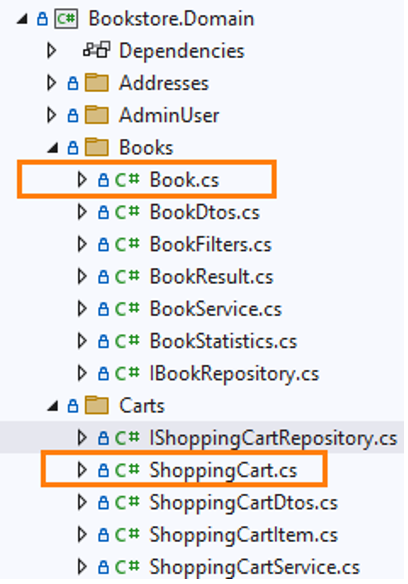Open the Book.cs file
Viewport: 408px width, 584px height.
pyautogui.click(x=184, y=180)
